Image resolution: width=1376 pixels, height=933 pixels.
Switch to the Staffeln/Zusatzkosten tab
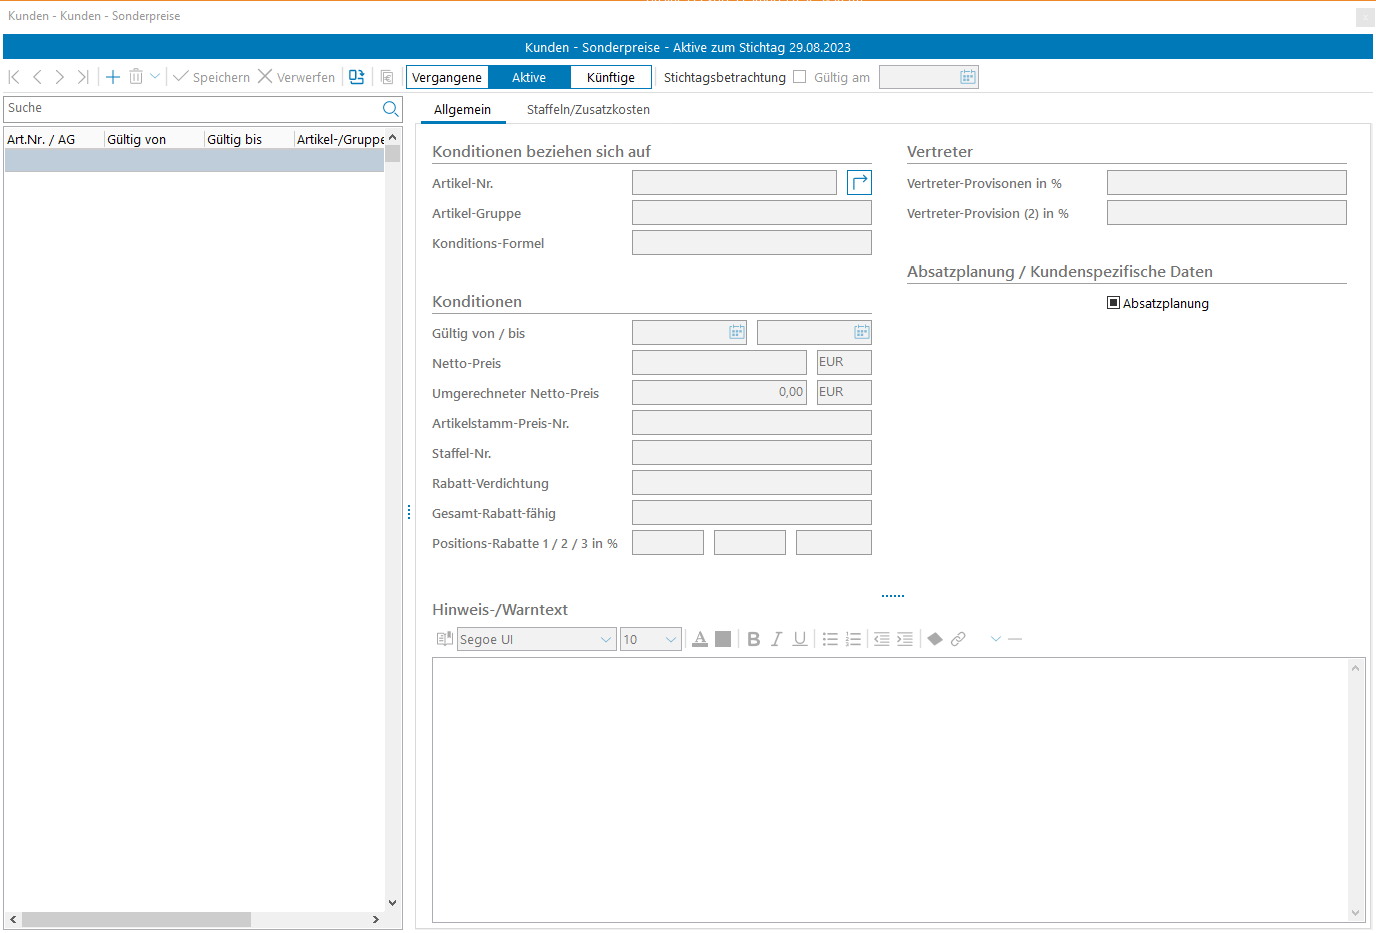pos(588,110)
